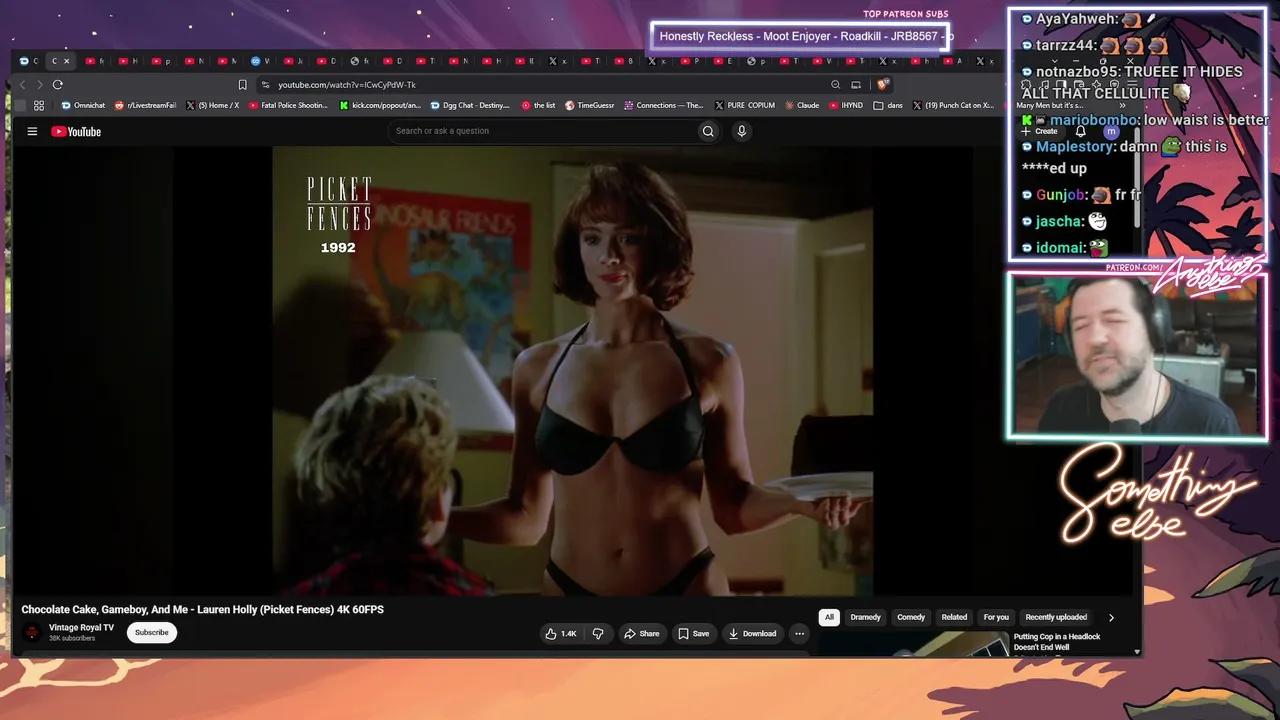
Task: Show next filter chips with right arrow
Action: (x=1111, y=617)
